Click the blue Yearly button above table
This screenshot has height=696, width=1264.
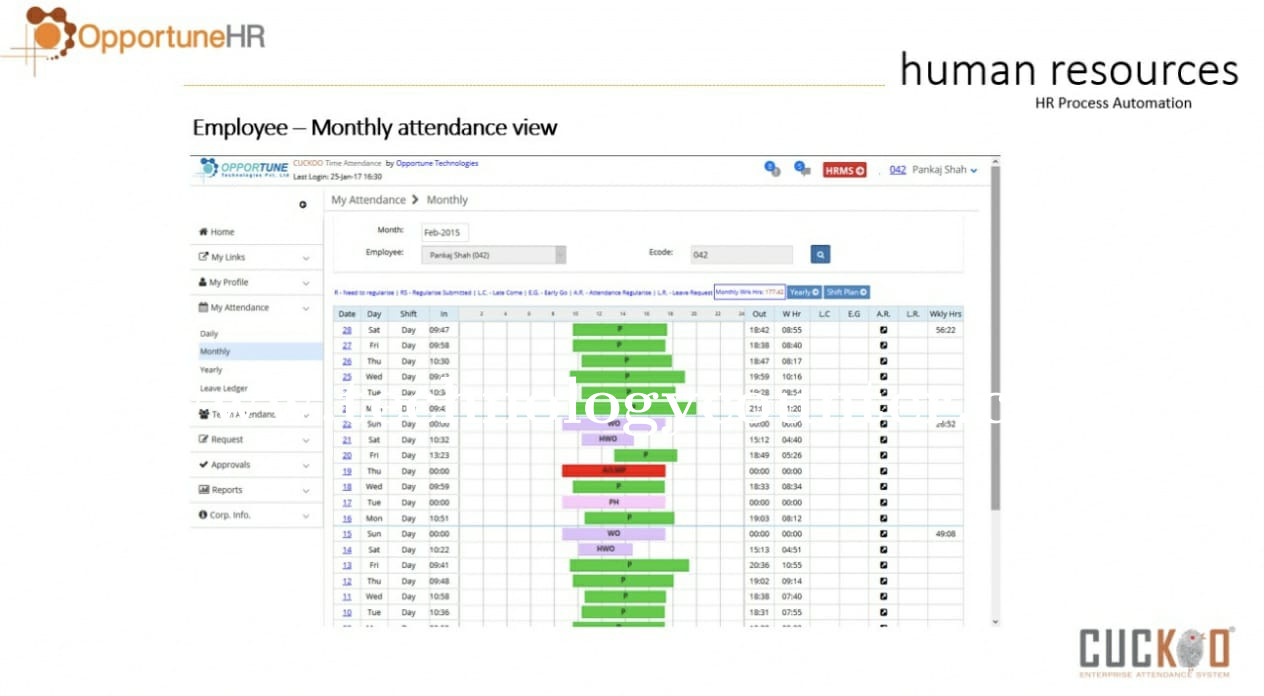(x=804, y=292)
